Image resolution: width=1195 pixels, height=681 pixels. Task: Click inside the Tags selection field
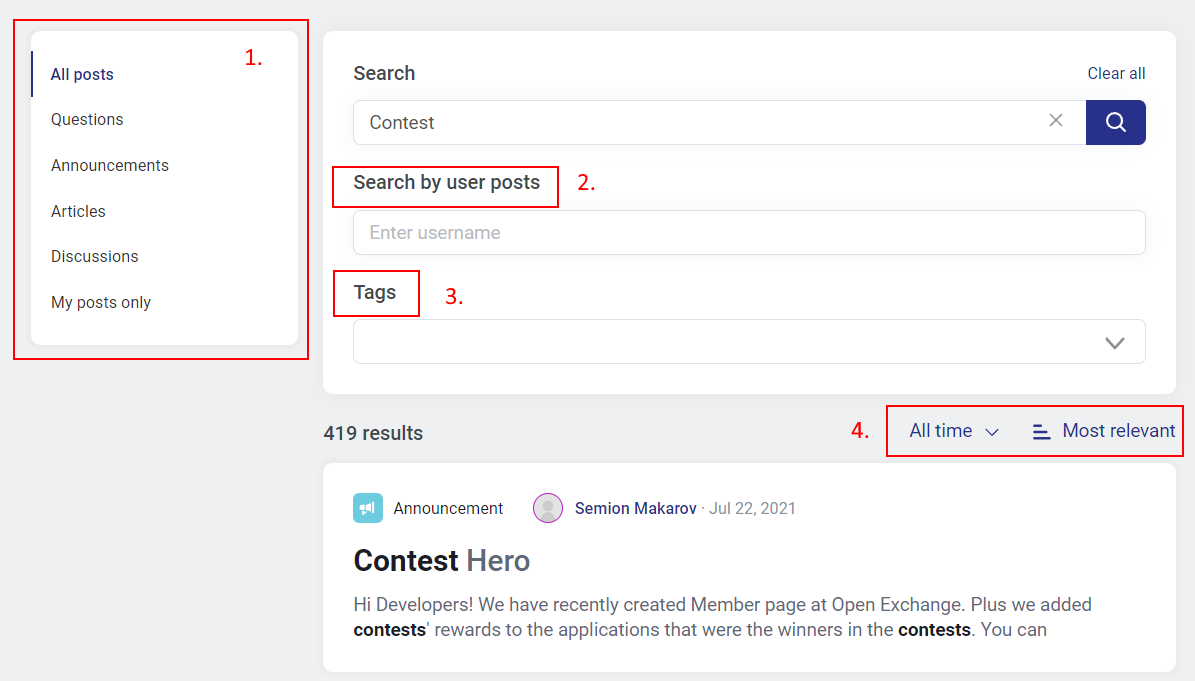720,342
